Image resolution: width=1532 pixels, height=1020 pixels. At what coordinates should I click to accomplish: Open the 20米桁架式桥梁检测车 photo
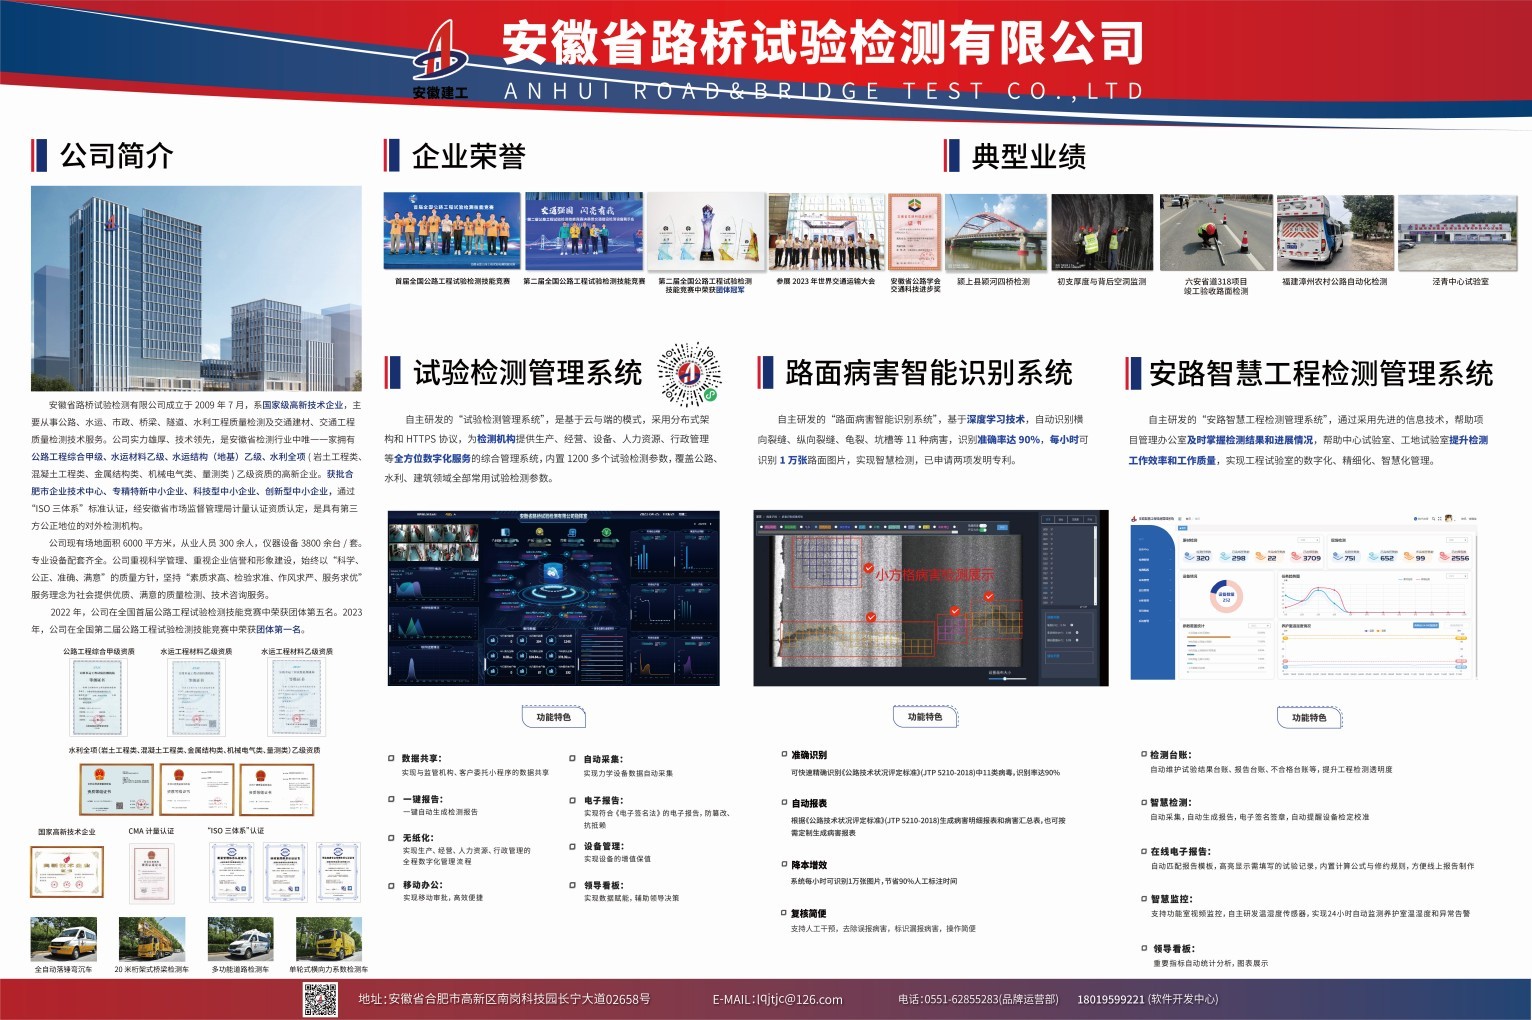(151, 939)
